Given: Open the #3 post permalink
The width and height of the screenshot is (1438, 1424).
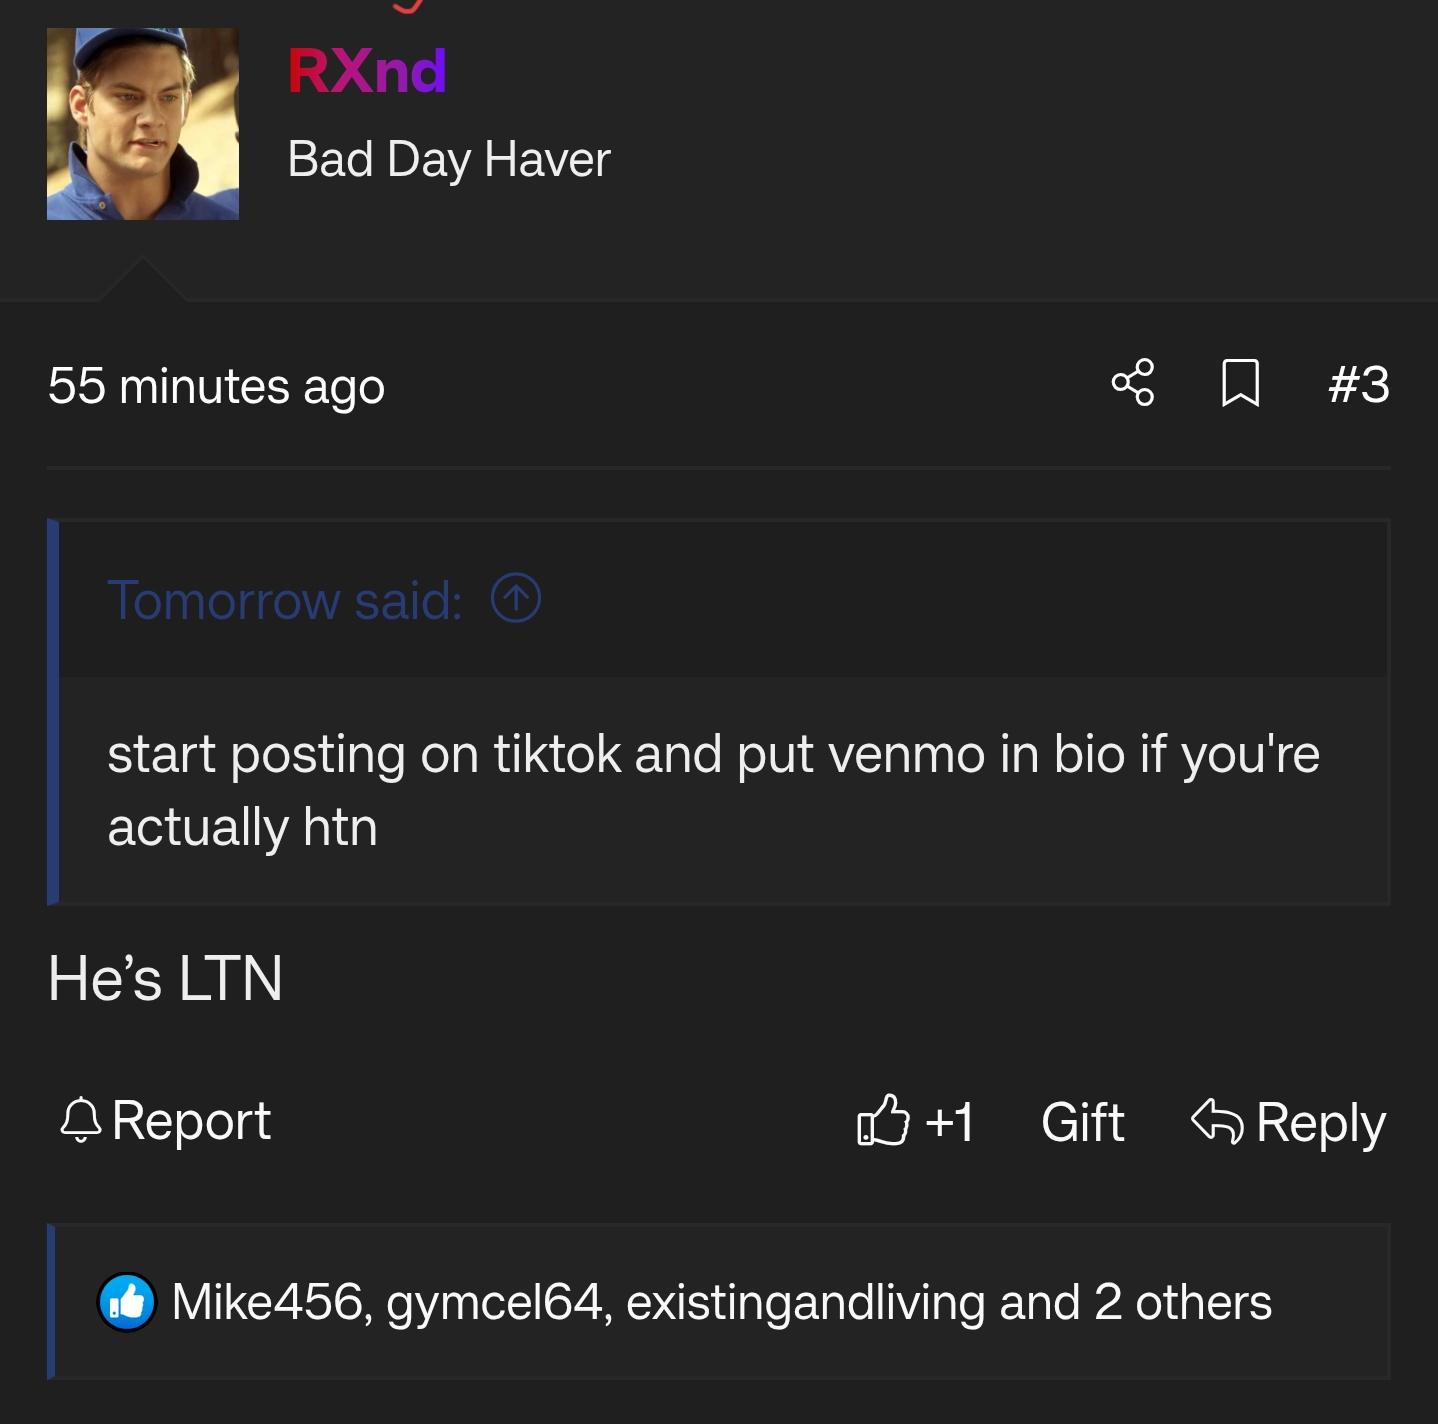Looking at the screenshot, I should (x=1358, y=384).
